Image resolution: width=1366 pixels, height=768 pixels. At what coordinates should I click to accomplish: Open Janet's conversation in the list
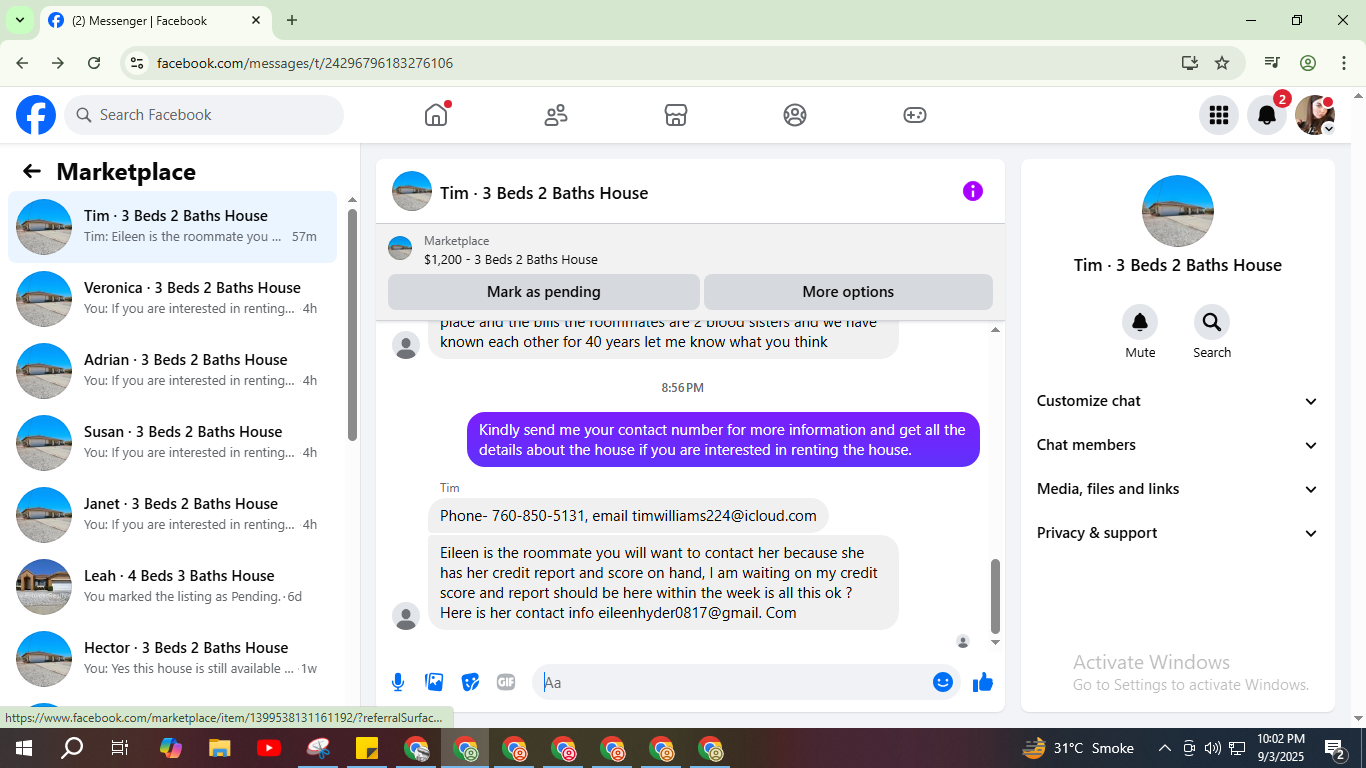pos(173,515)
